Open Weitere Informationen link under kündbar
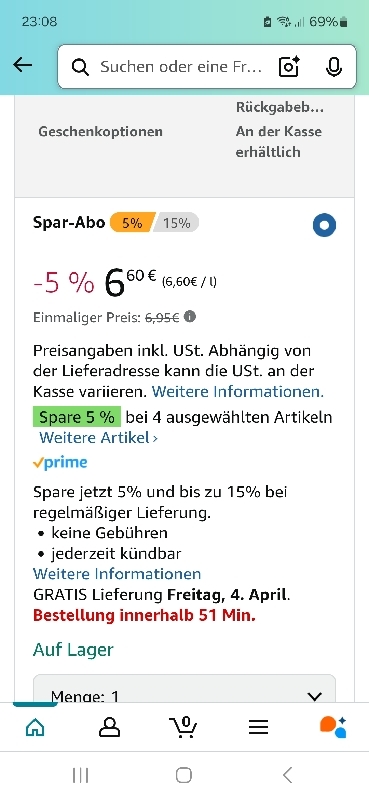Image resolution: width=369 pixels, height=800 pixels. point(117,574)
